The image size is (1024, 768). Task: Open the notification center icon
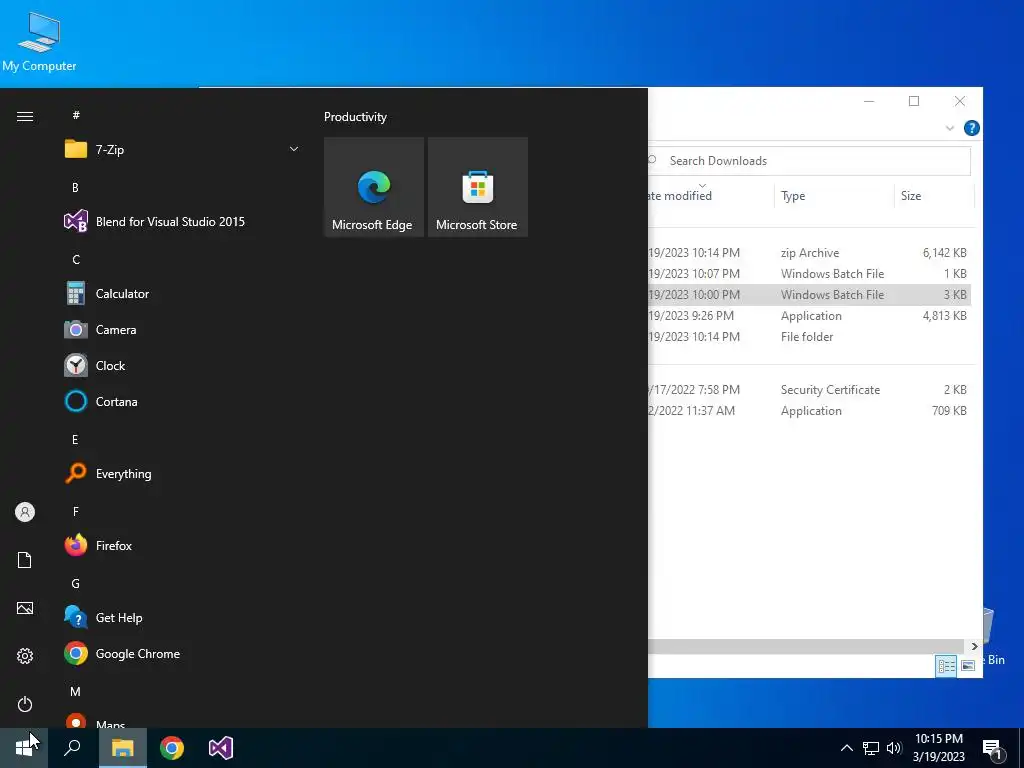pyautogui.click(x=993, y=750)
